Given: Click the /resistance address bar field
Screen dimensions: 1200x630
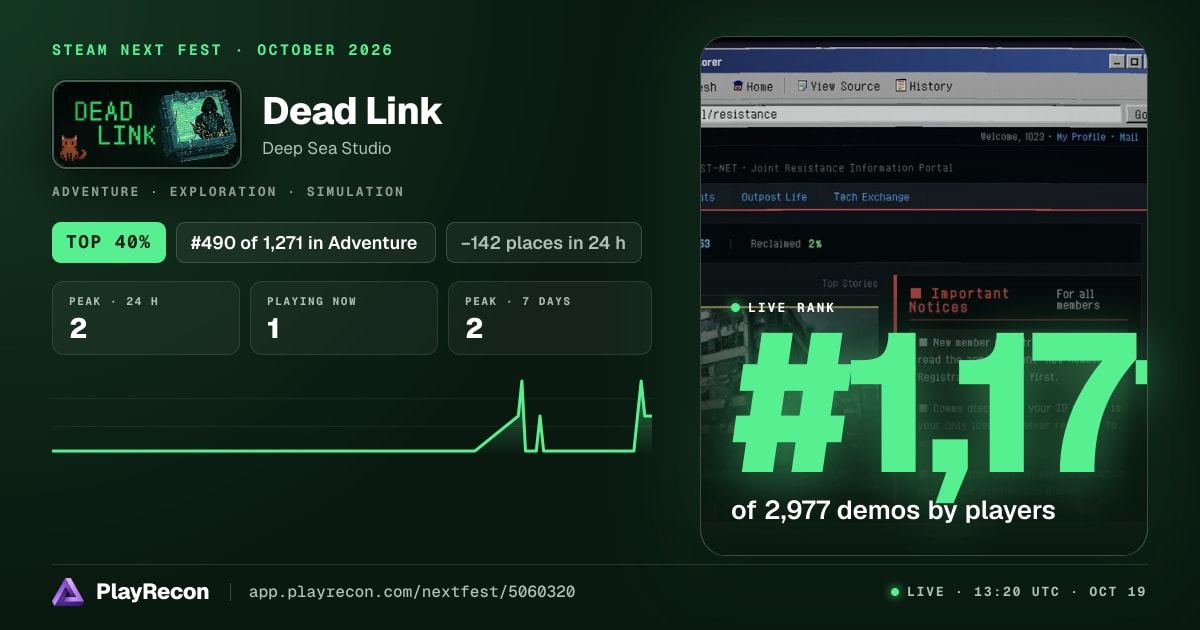Looking at the screenshot, I should click(x=911, y=114).
